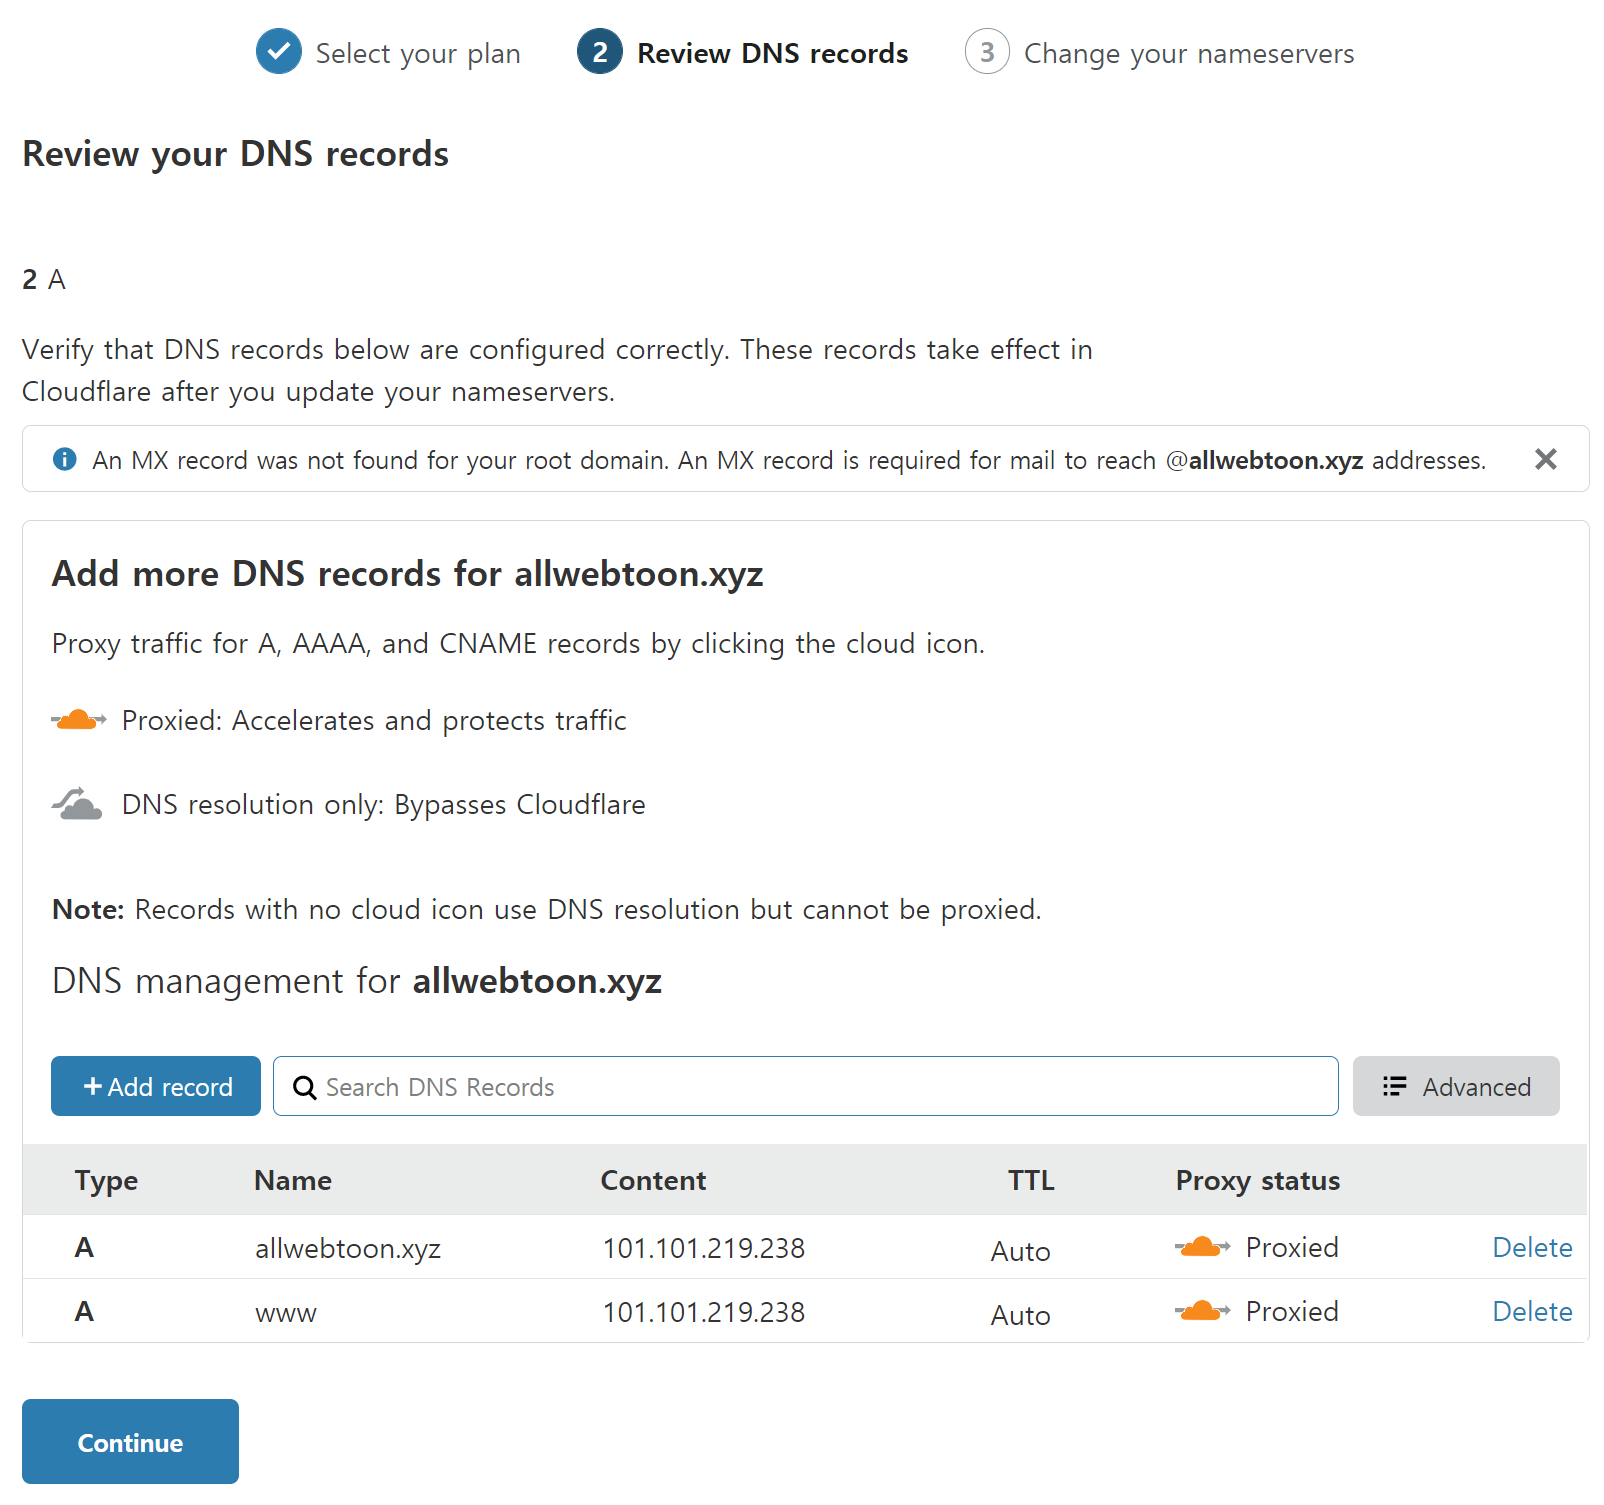Screen dimensions: 1604x1505
Task: Click the orange Proxied cloud legend icon
Action: [x=78, y=720]
